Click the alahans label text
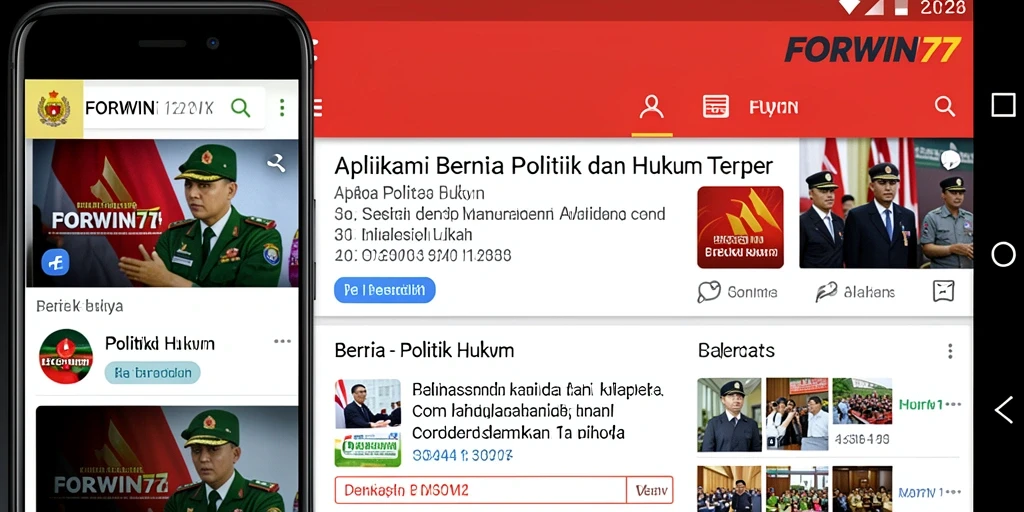 point(869,292)
